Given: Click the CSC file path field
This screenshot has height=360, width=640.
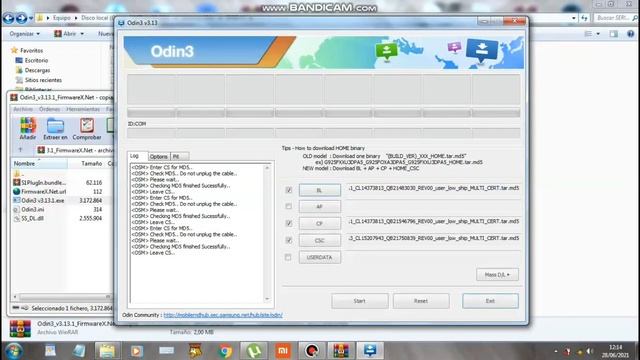Looking at the screenshot, I should tap(433, 238).
